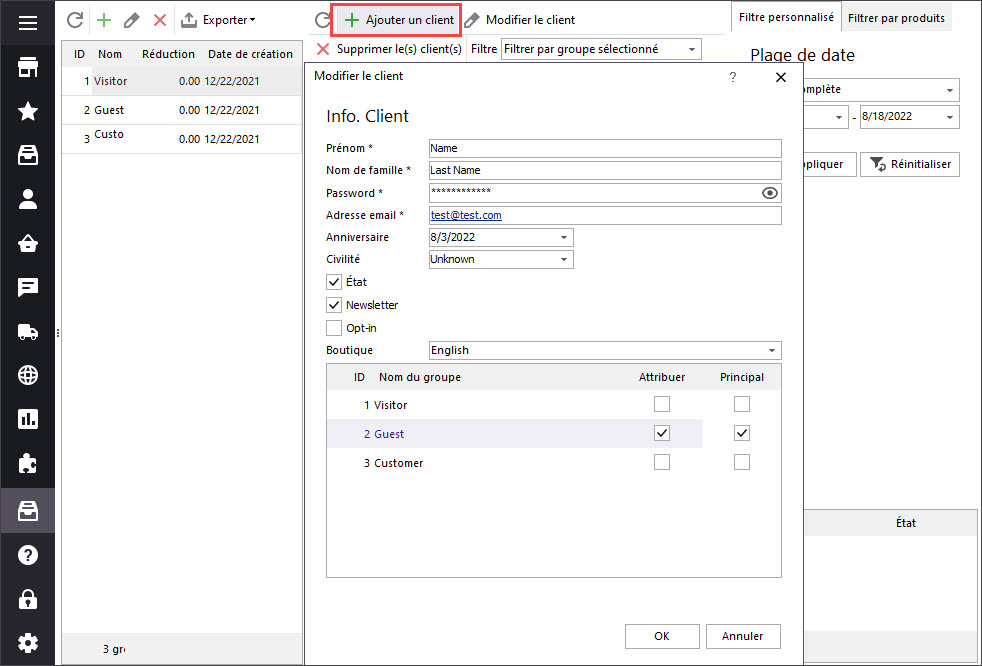
Task: Click the padlock icon in sidebar
Action: pyautogui.click(x=28, y=599)
